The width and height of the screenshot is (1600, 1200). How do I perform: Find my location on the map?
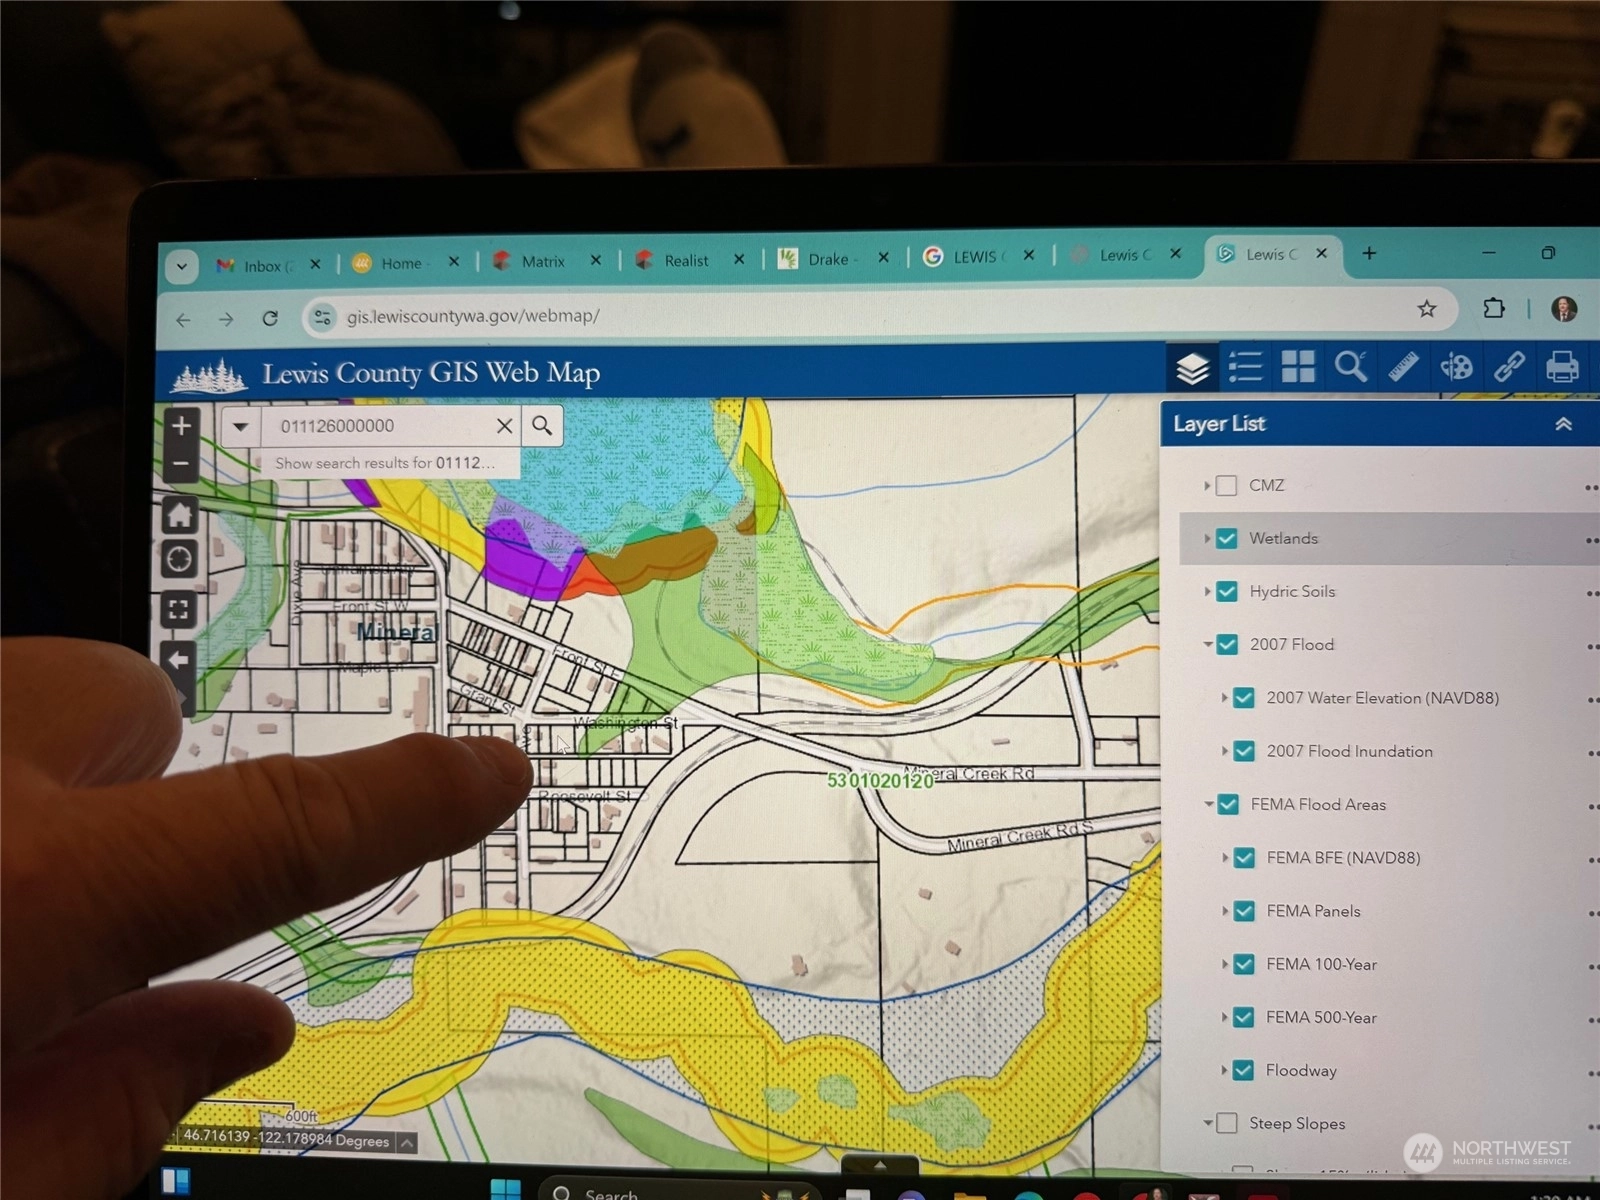[x=180, y=559]
